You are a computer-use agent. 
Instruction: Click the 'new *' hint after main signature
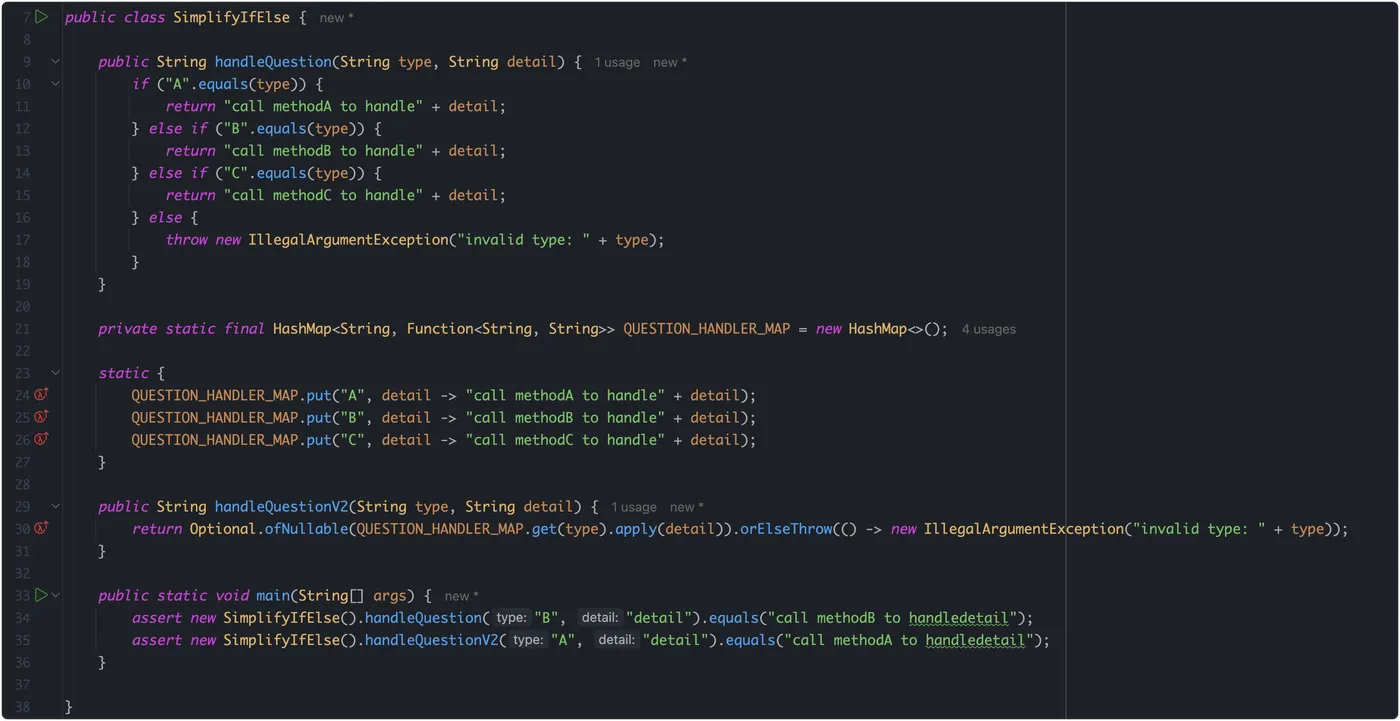pyautogui.click(x=462, y=596)
